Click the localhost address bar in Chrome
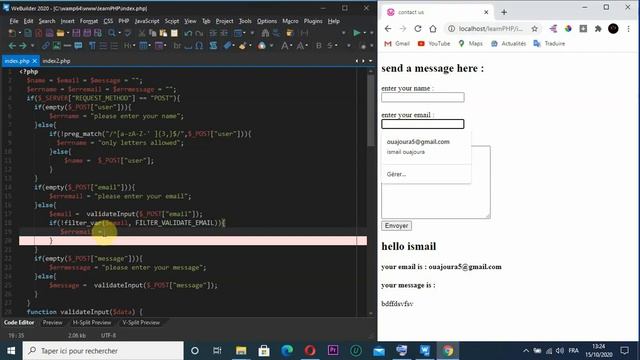The image size is (640, 360). 491,29
